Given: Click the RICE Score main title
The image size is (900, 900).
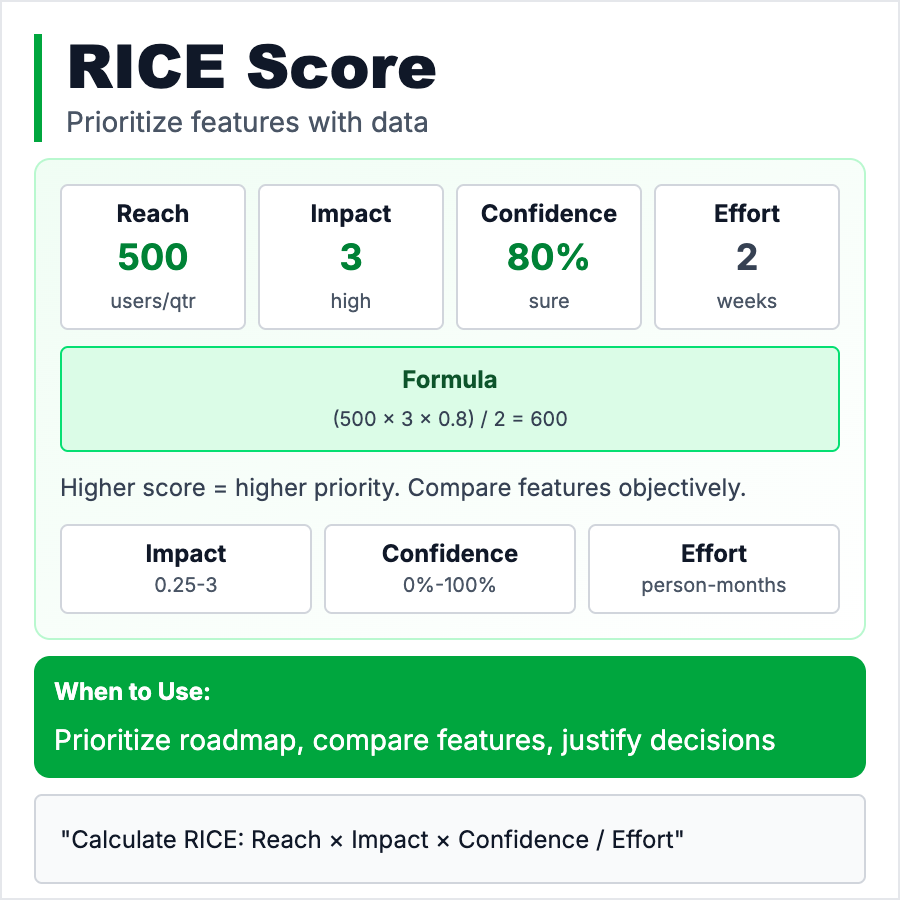Looking at the screenshot, I should [x=252, y=69].
